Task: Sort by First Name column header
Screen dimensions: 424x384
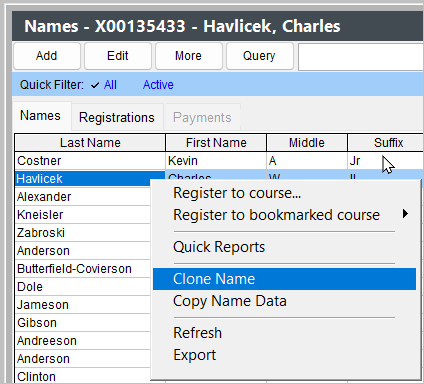Action: 216,143
